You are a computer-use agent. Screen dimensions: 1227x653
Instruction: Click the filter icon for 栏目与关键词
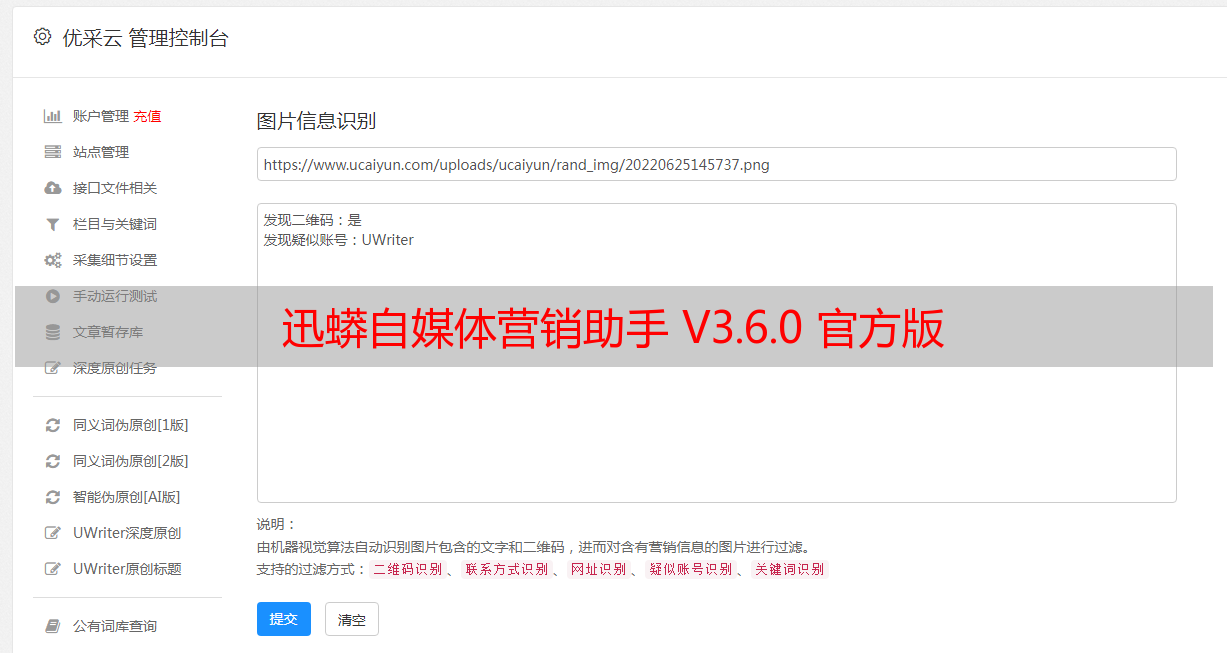[x=53, y=224]
